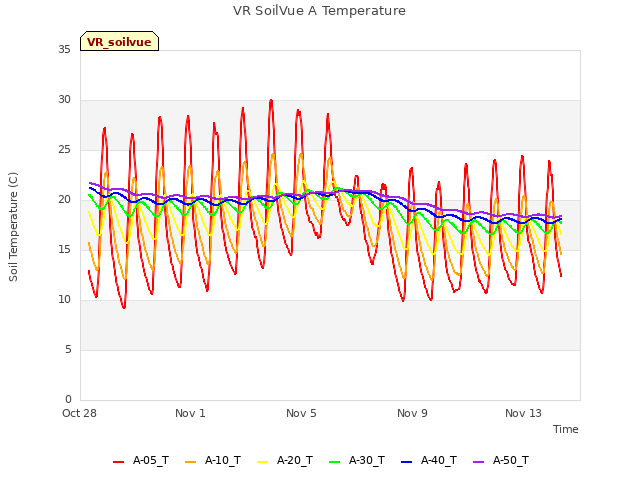
Task: Click the yellow A-20_T legend swatch
Action: coord(262,462)
